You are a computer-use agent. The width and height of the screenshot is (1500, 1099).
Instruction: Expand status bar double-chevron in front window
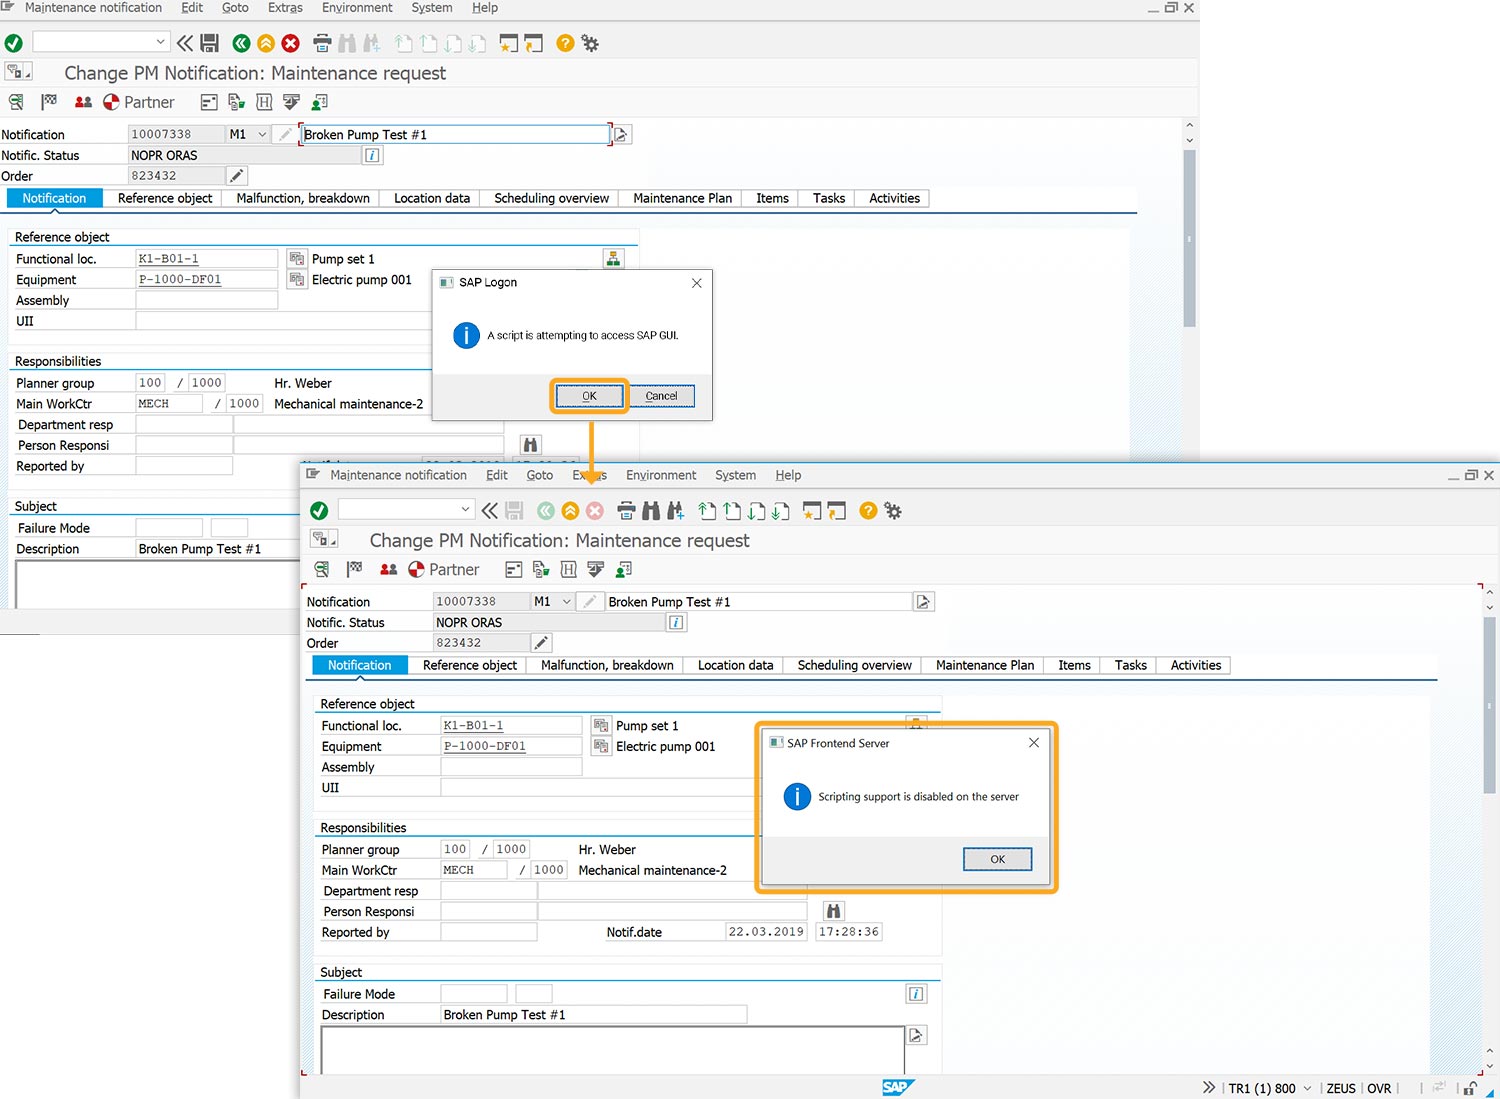click(x=1208, y=1088)
